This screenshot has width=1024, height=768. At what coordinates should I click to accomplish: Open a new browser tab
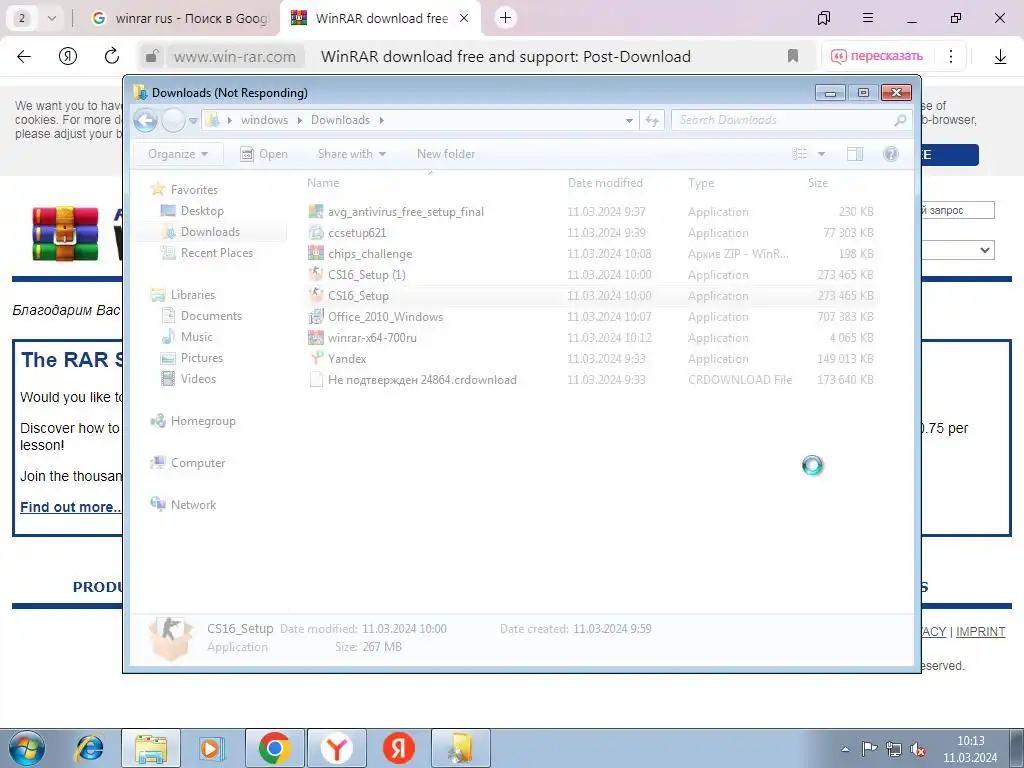pos(505,18)
